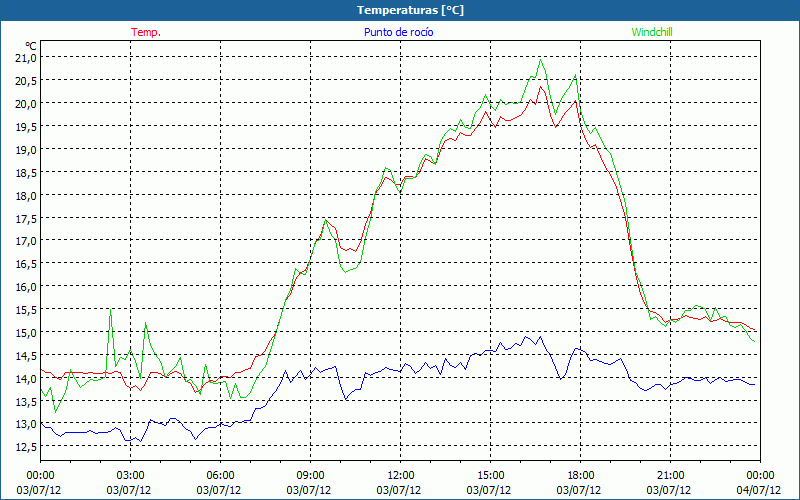Select the blue 'Punto de rocío' legend label
Screen dimensions: 800x500
(398, 32)
